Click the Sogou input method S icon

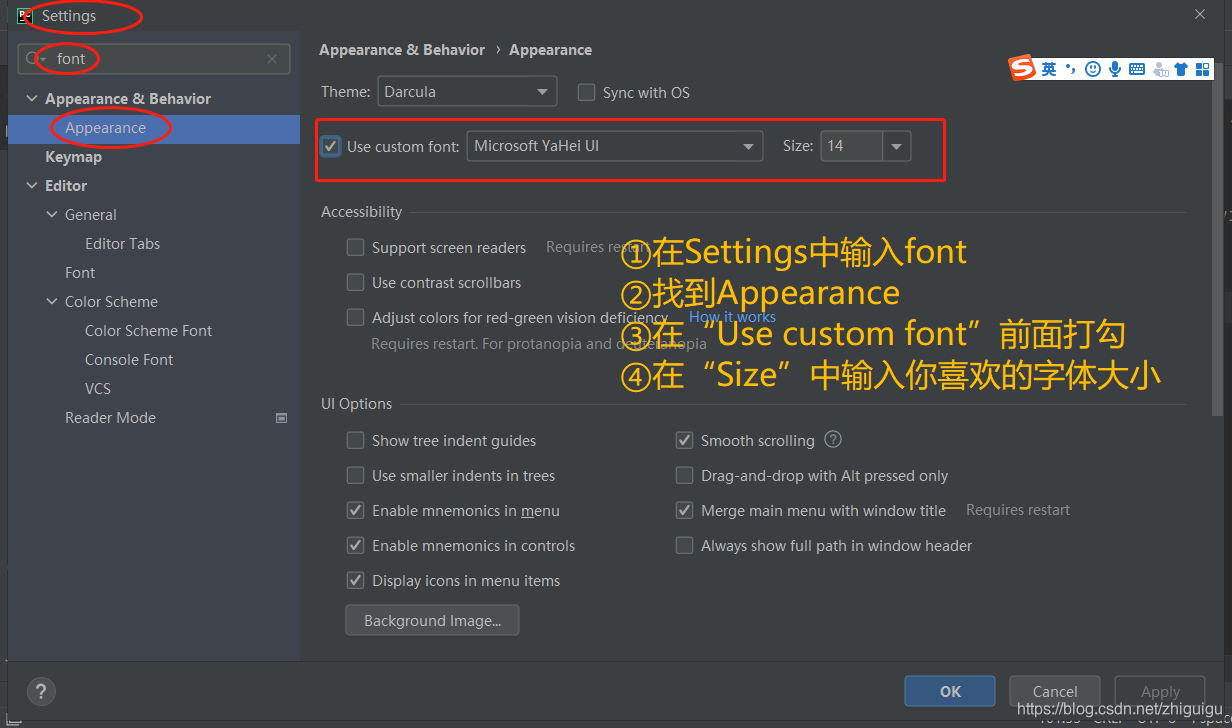point(1022,68)
